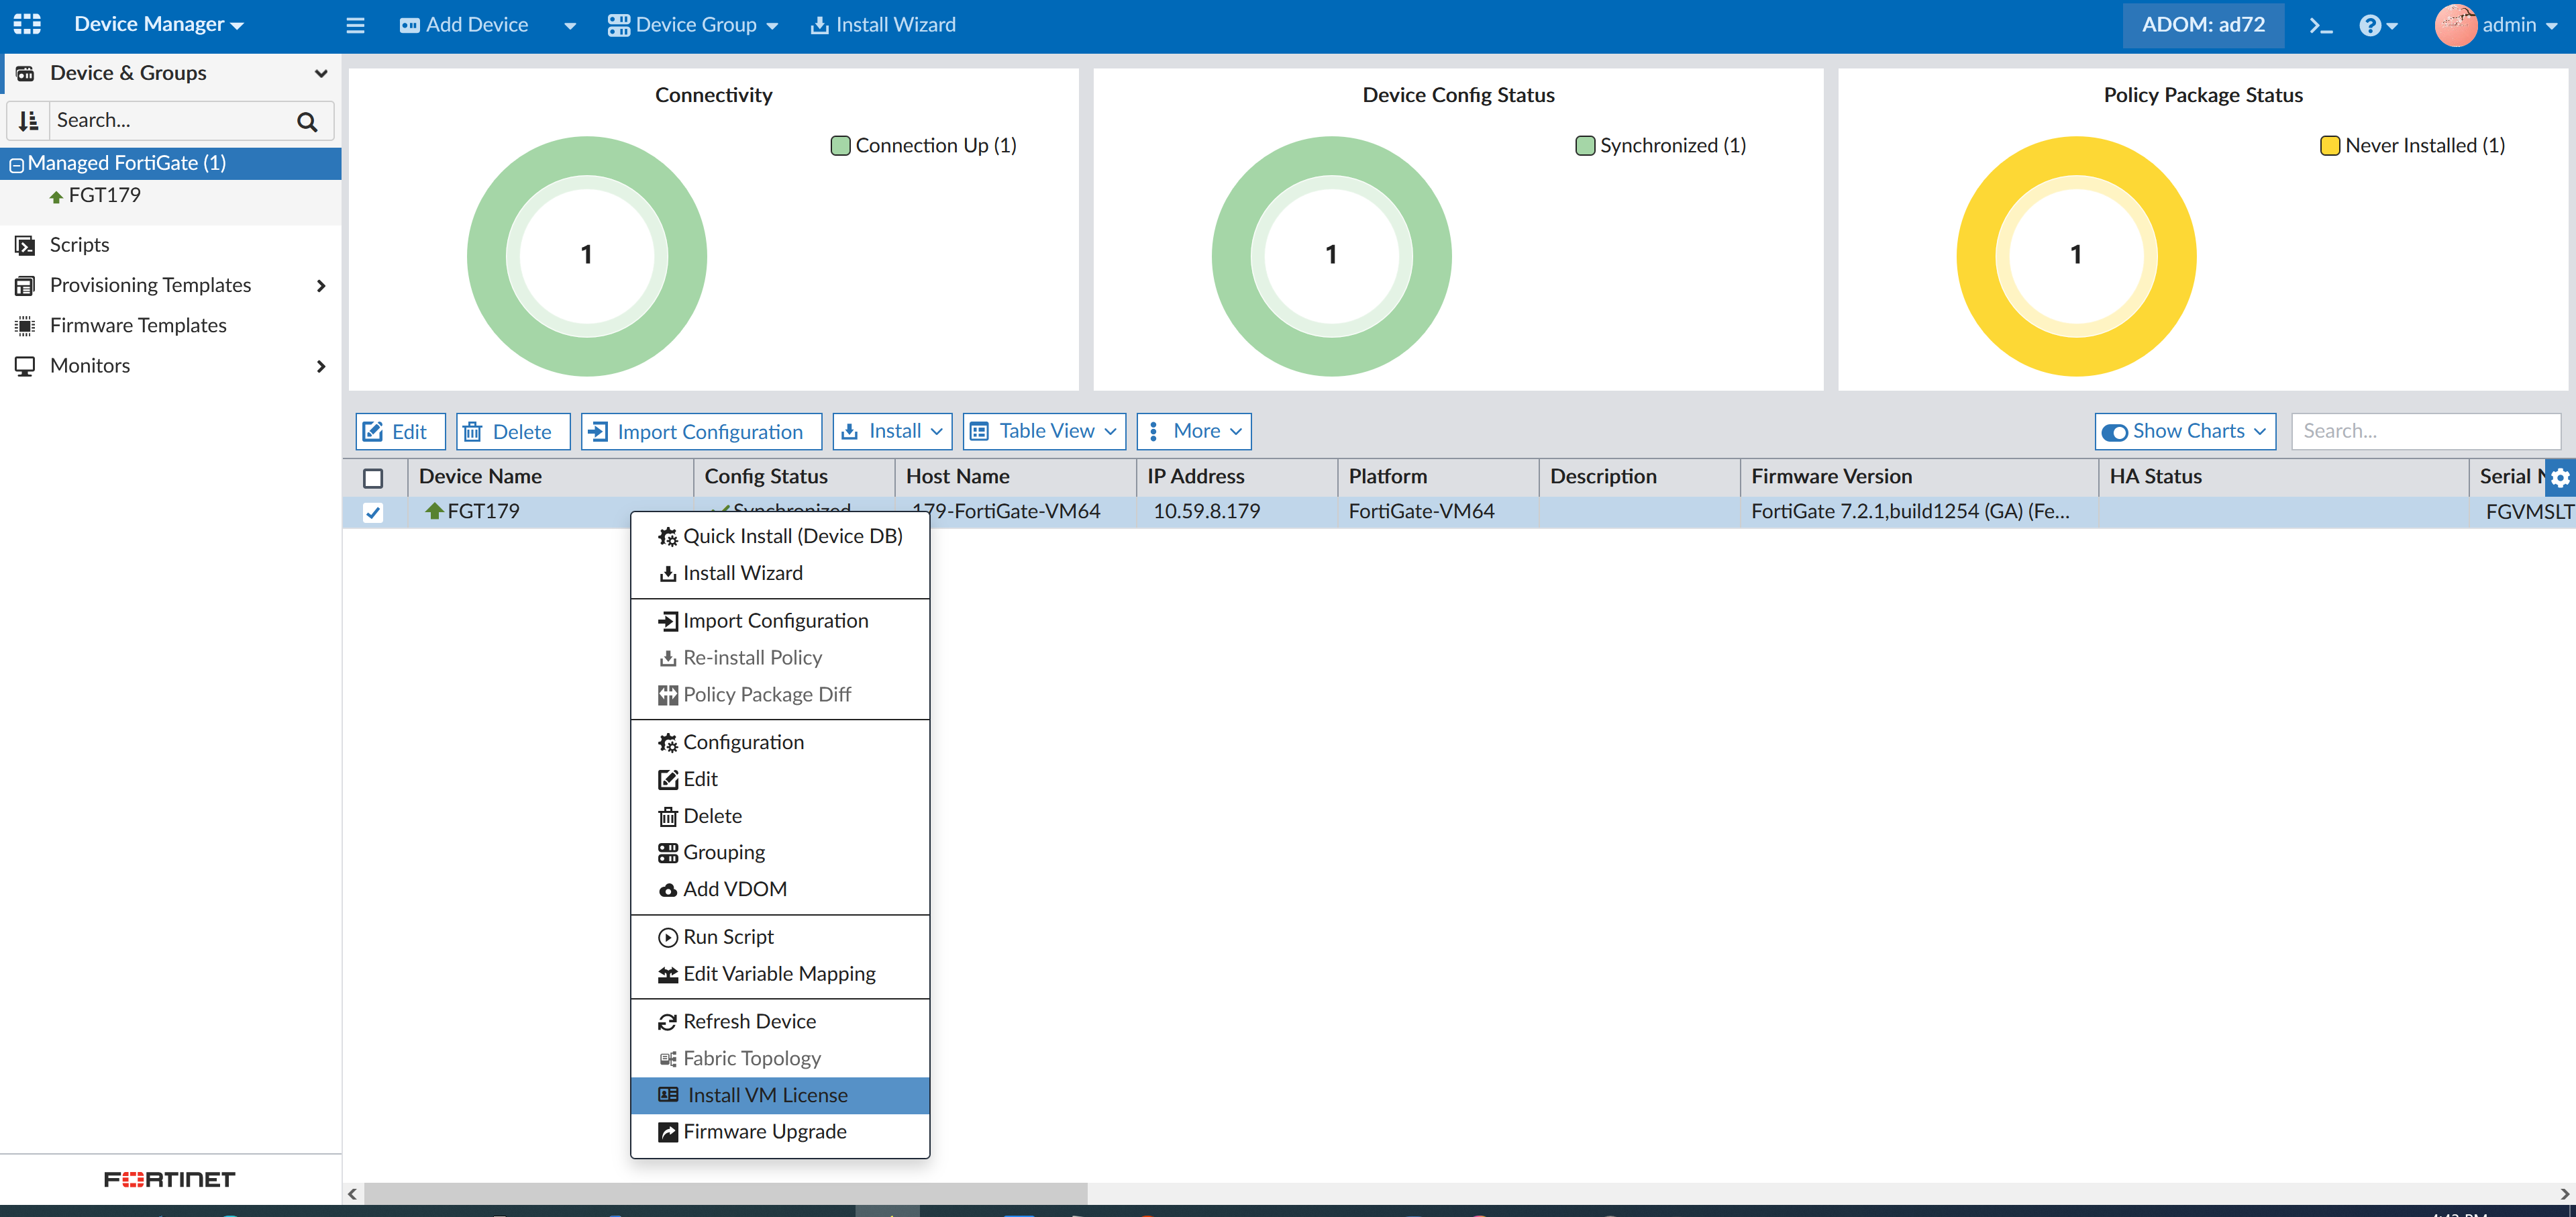Choose Firmware Upgrade from context menu
2576x1217 pixels.
764,1131
